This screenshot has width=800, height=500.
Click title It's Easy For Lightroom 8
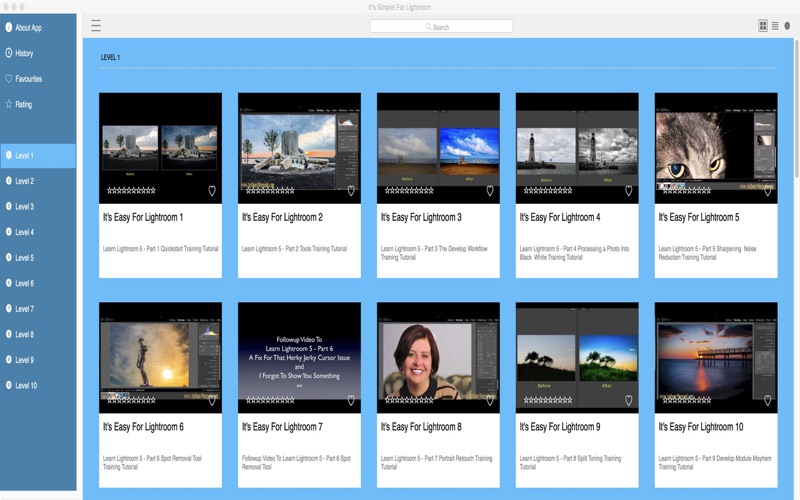[x=421, y=427]
